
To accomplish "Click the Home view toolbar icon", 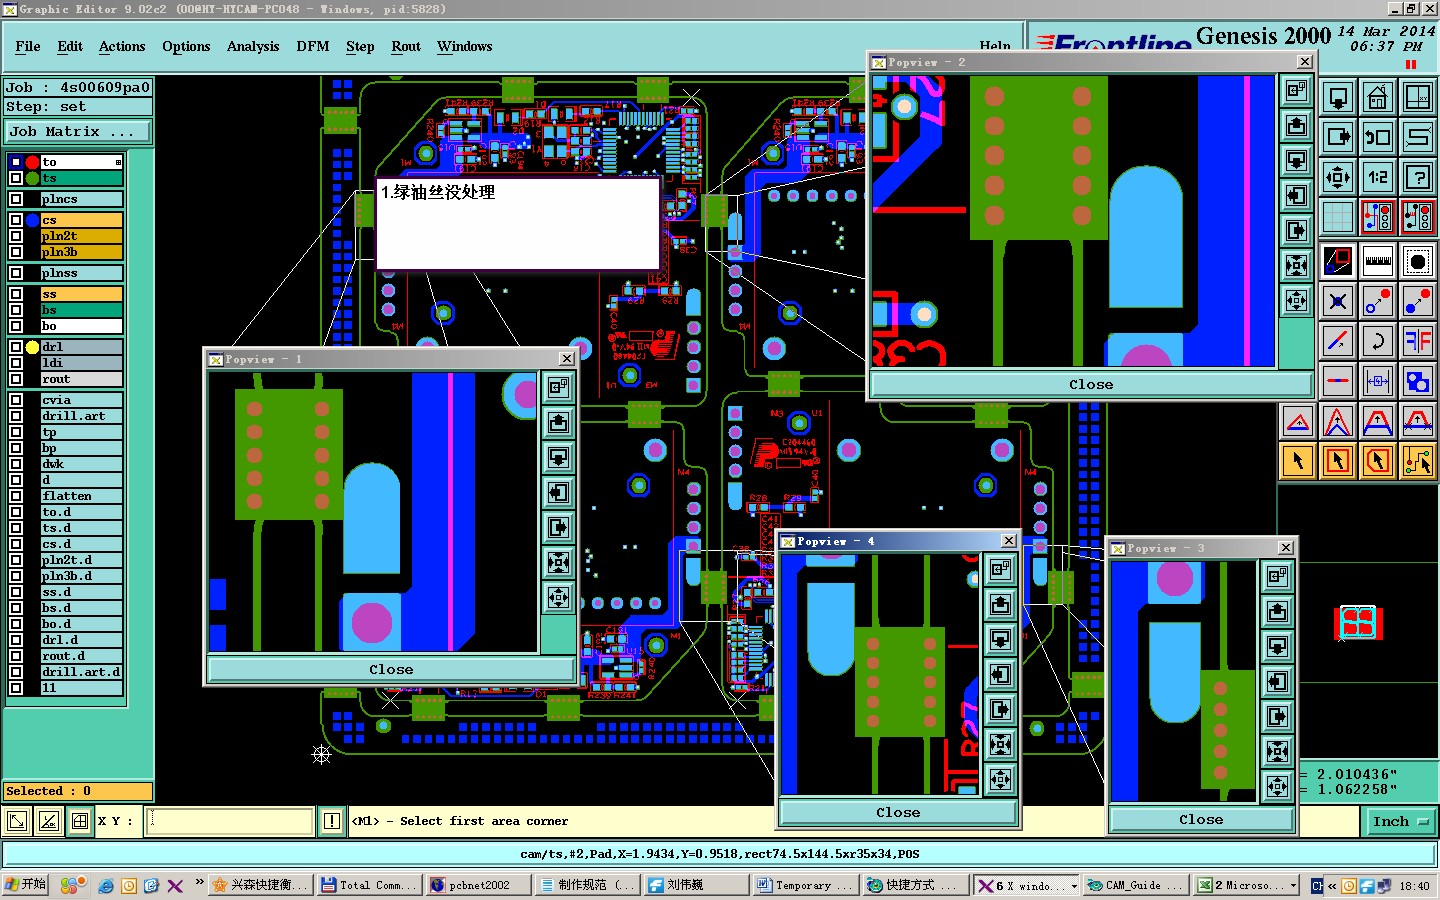I will coord(1377,98).
